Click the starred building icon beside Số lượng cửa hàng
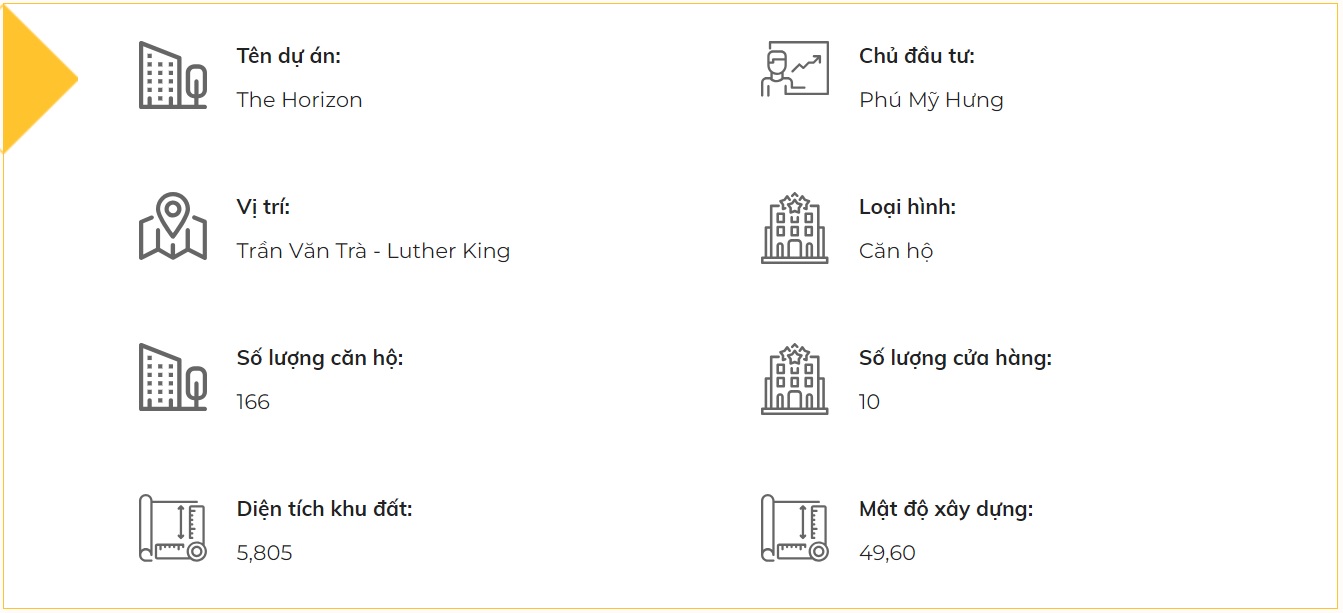Image resolution: width=1343 pixels, height=613 pixels. (794, 379)
